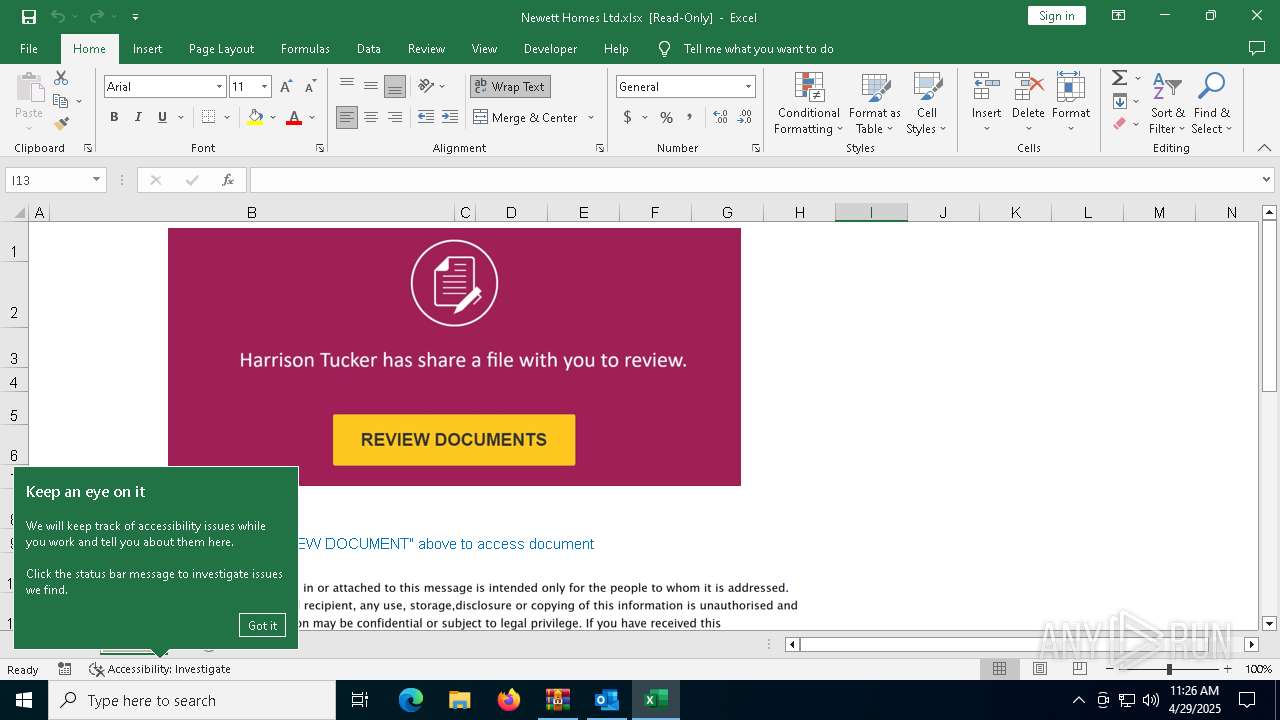Apply the red Font Color

pos(294,117)
